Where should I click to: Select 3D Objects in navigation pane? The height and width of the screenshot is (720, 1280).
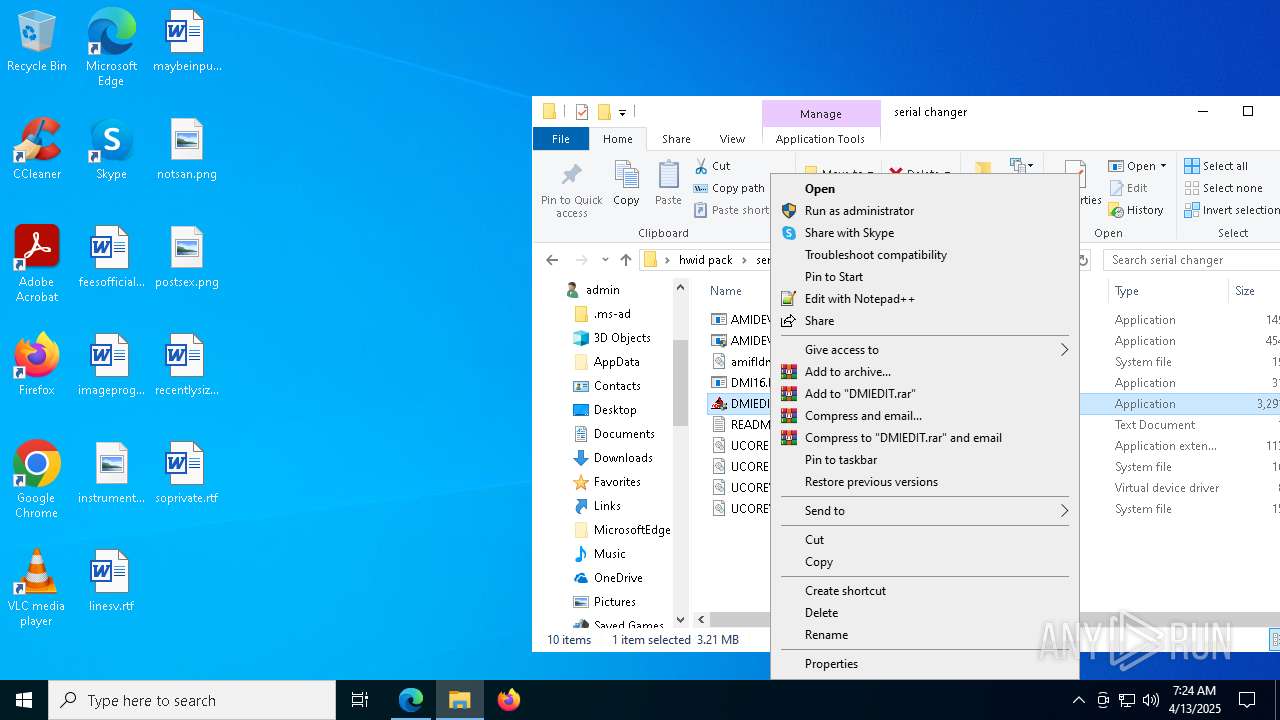(x=621, y=338)
